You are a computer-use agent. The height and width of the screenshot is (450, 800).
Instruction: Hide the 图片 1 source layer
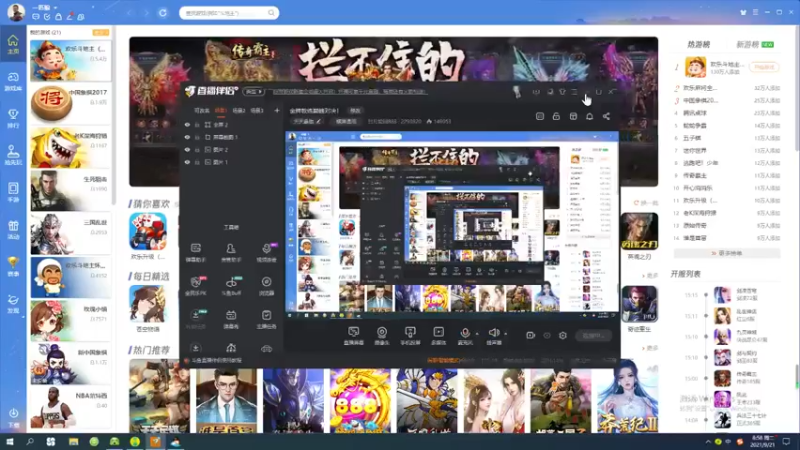187,162
